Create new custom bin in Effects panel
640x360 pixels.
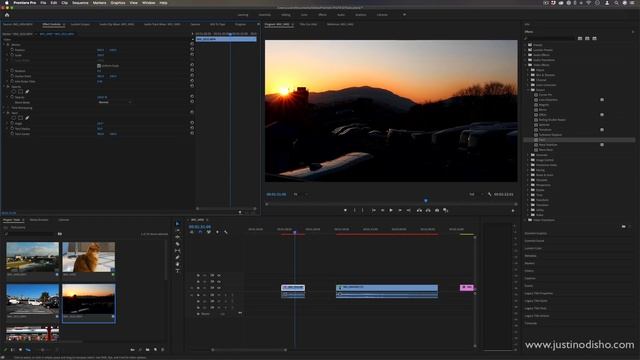pos(624,226)
